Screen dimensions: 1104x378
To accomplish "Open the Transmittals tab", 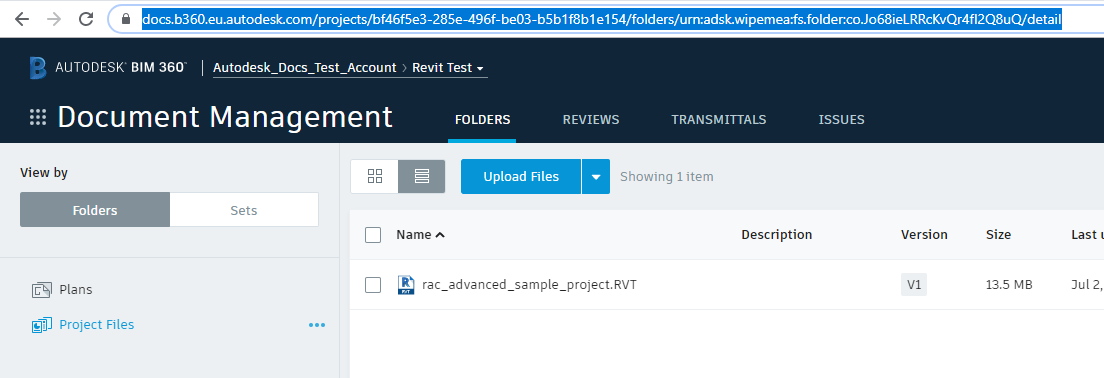I will click(718, 120).
